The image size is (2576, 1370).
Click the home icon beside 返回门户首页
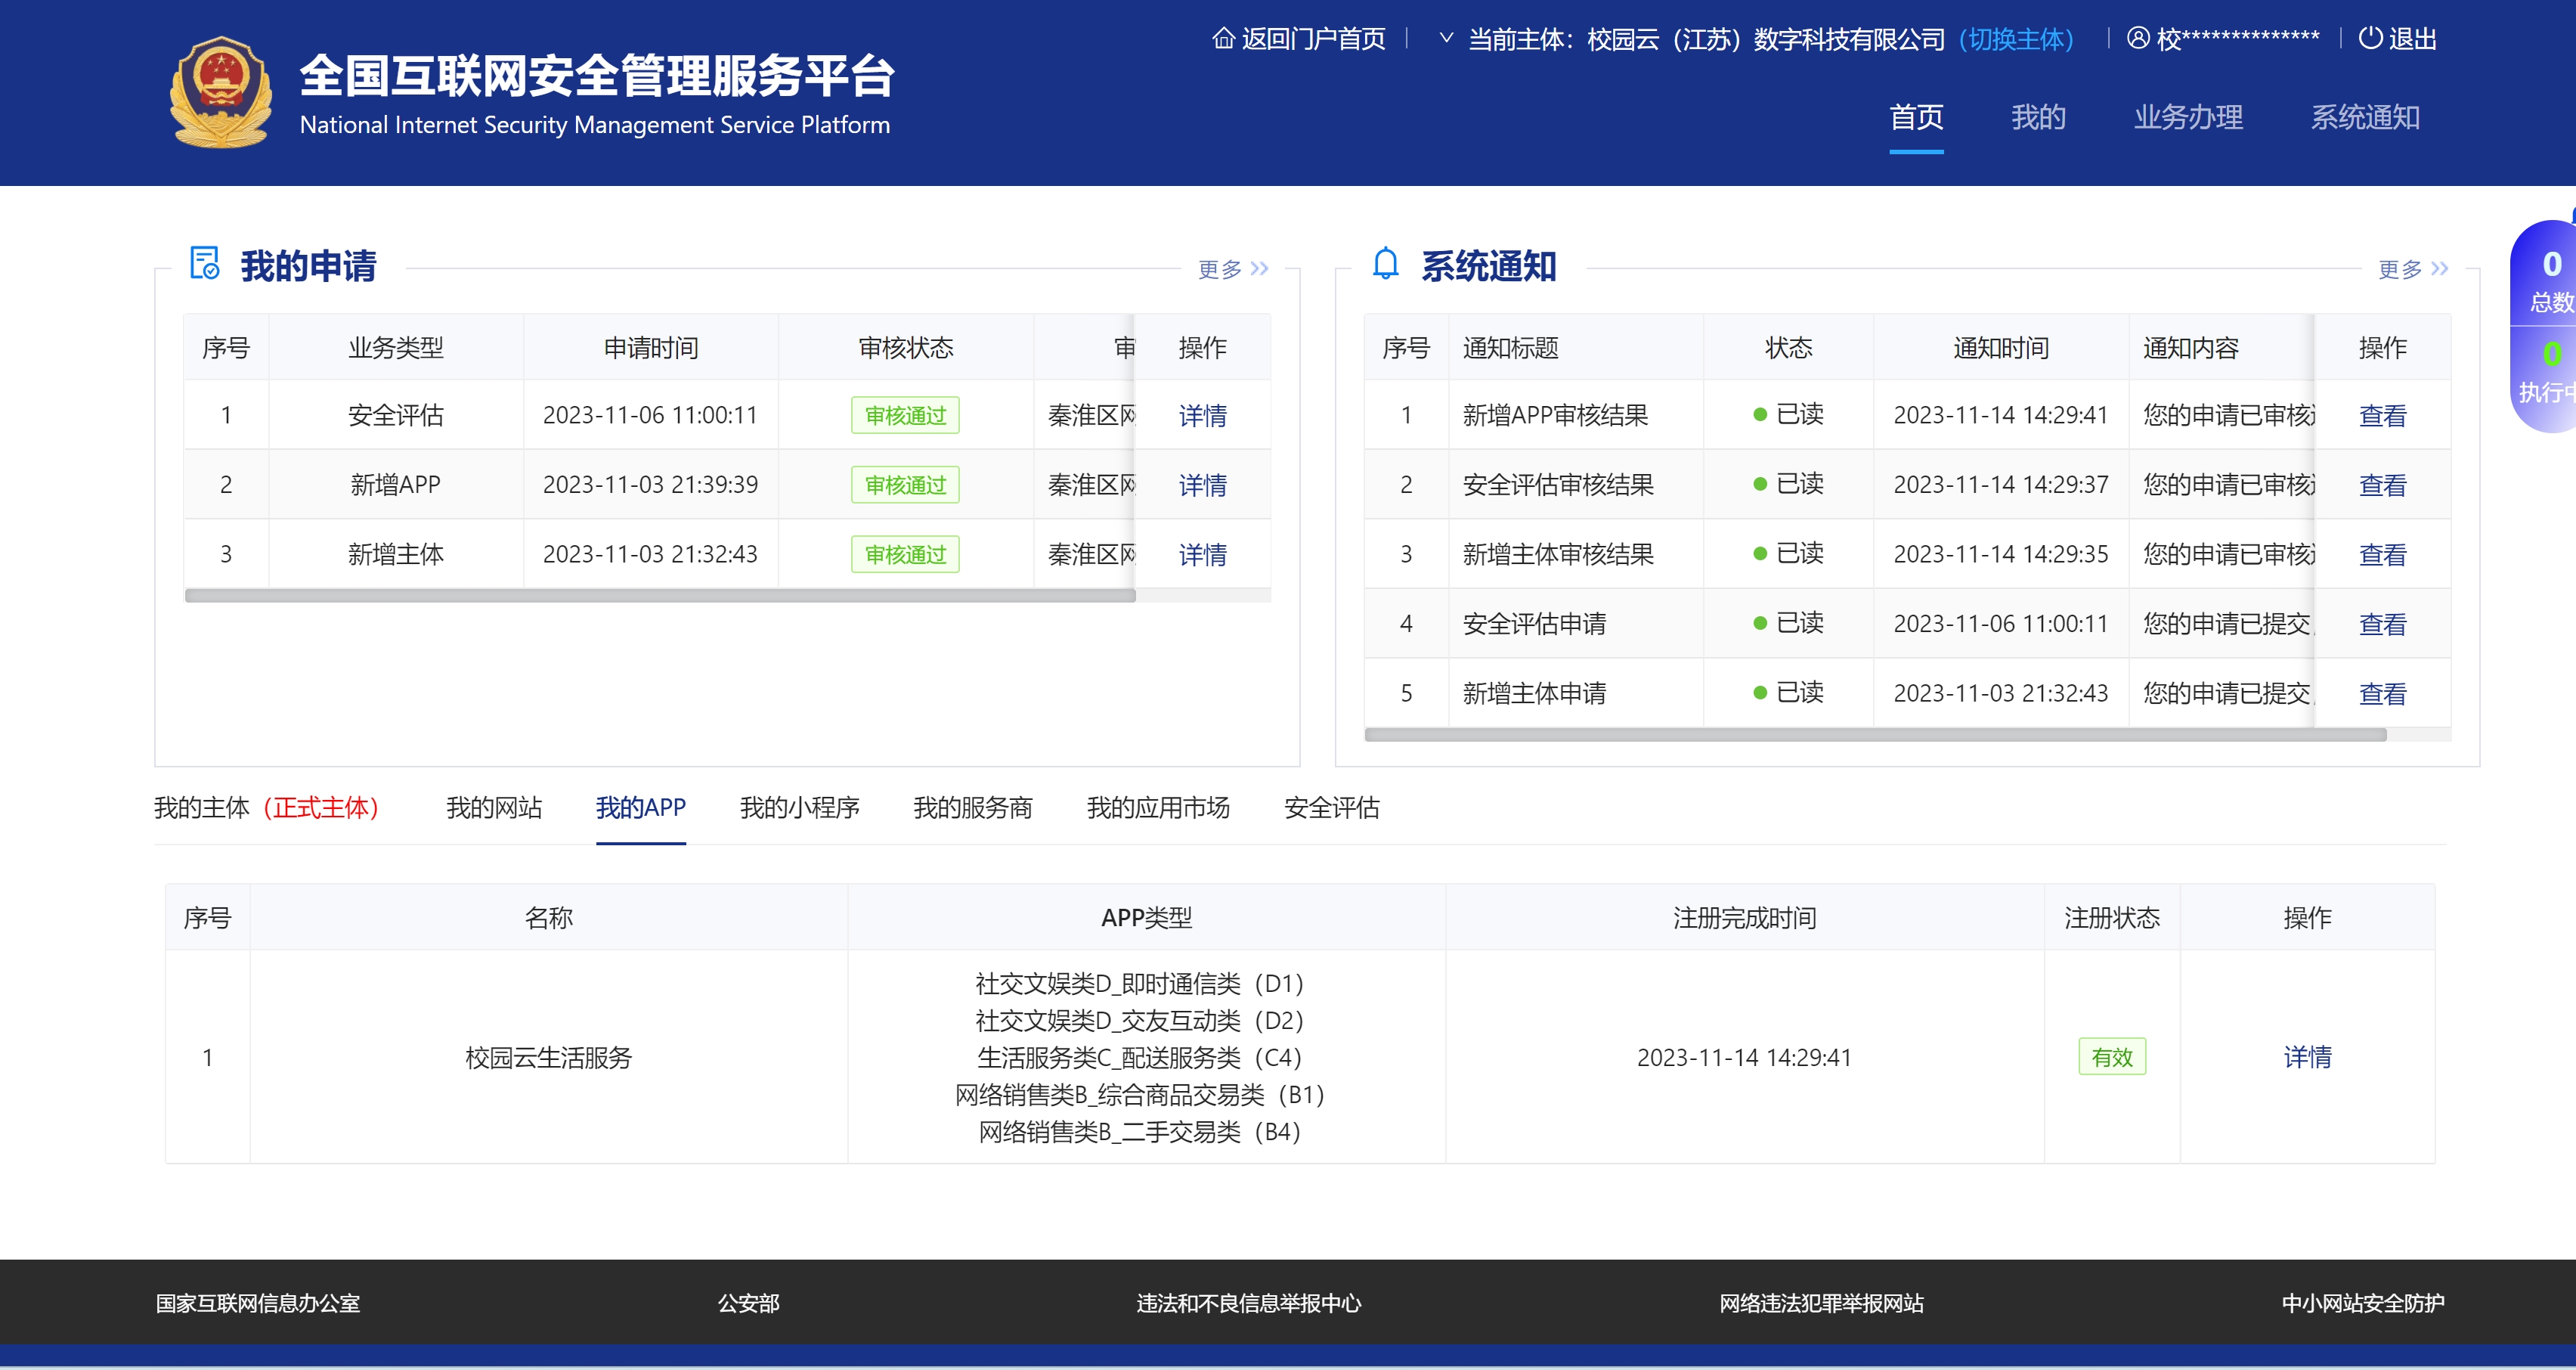point(1223,38)
